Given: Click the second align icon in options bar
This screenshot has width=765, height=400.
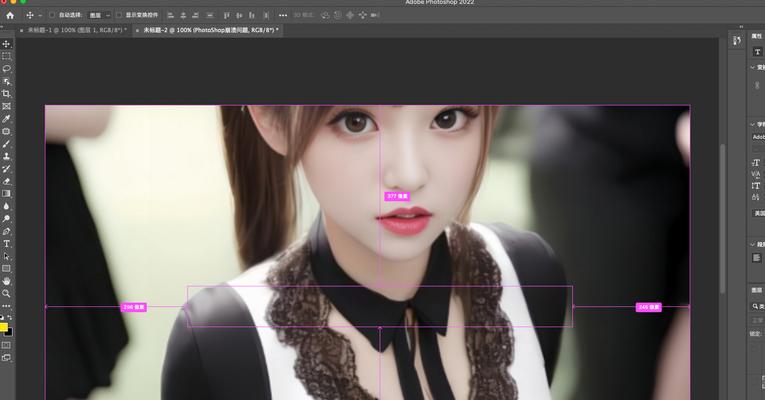Looking at the screenshot, I should pos(183,15).
